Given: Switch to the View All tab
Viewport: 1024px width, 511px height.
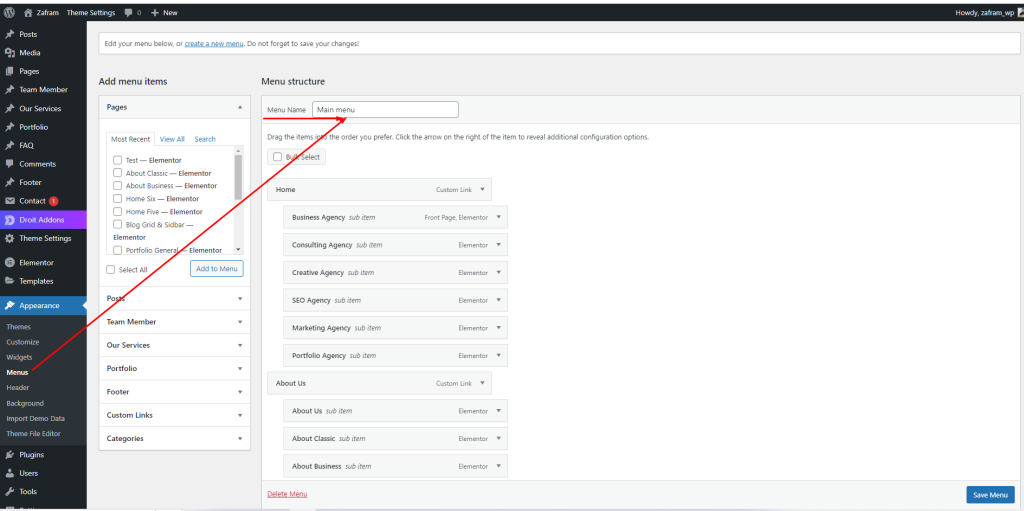Looking at the screenshot, I should (172, 139).
